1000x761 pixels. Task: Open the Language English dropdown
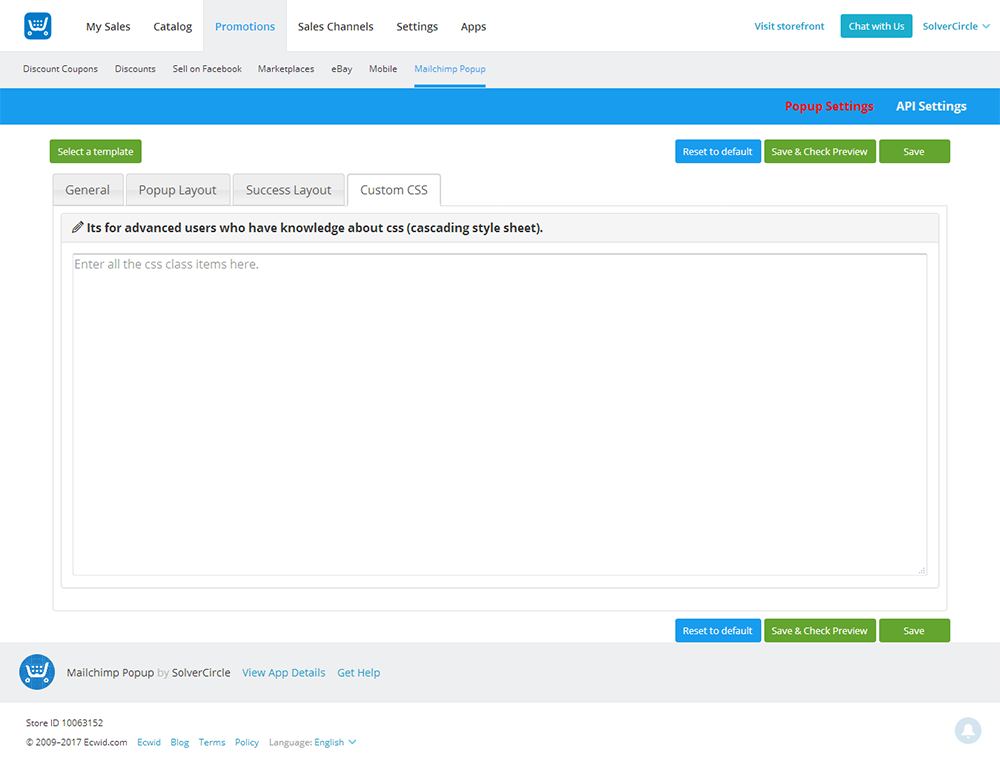pos(335,742)
